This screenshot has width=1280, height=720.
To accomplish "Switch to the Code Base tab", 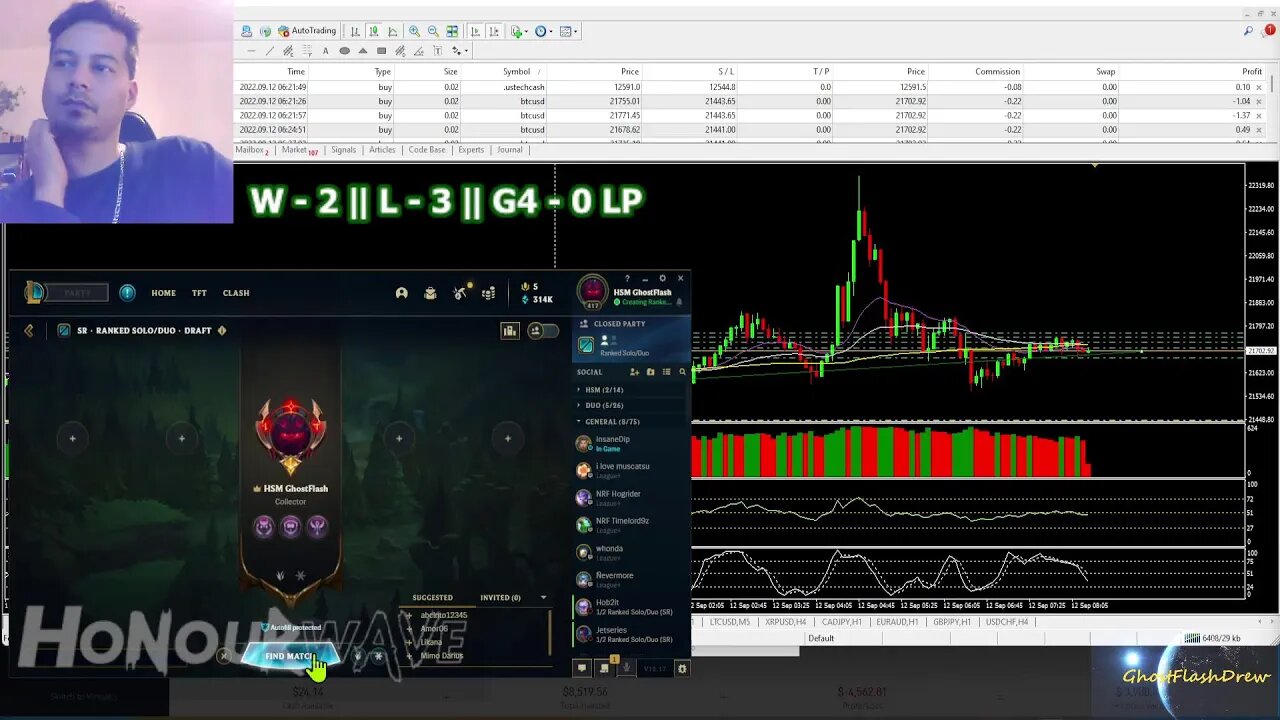I will 427,150.
